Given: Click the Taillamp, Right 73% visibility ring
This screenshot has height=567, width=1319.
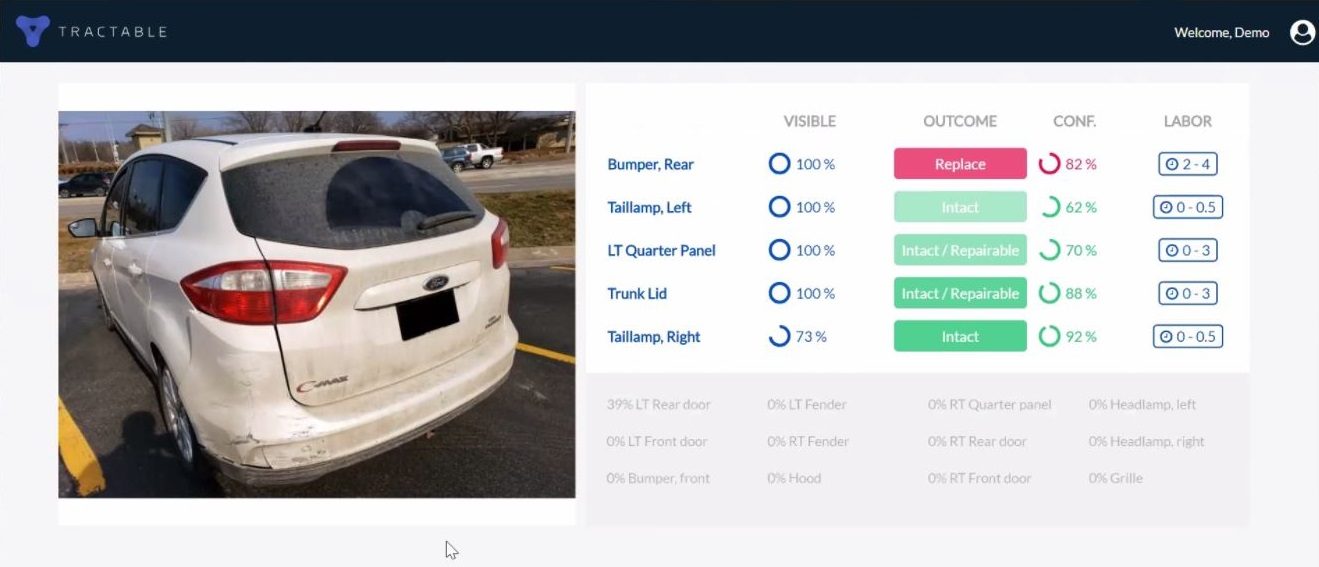Looking at the screenshot, I should (x=779, y=337).
